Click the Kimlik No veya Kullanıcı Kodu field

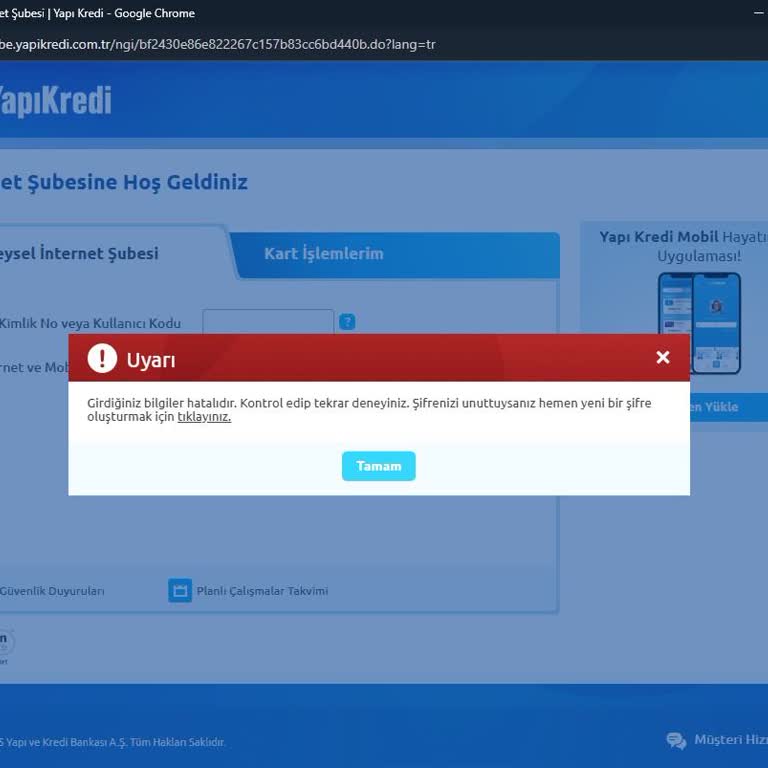[268, 322]
